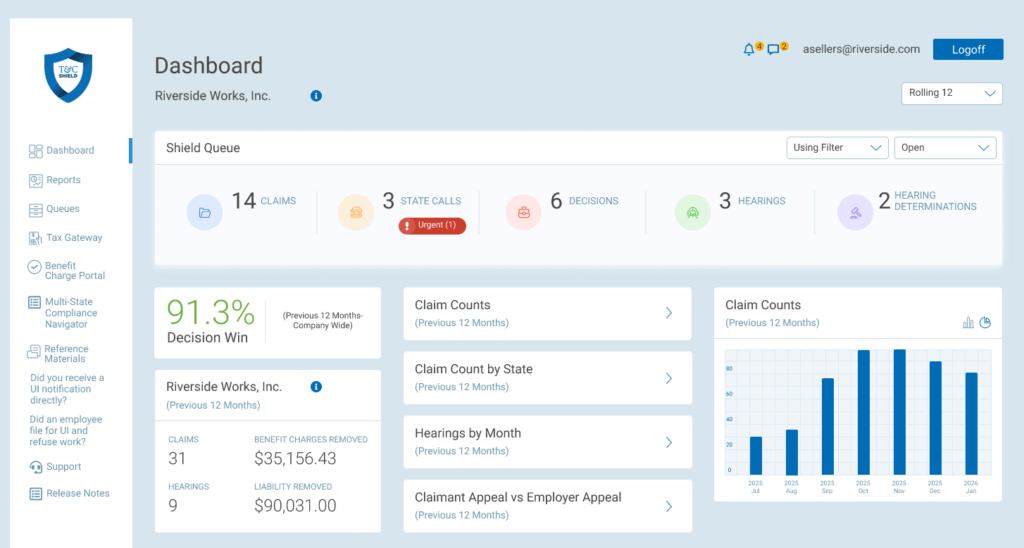1024x548 pixels.
Task: Click the 2025 Dec chart bar
Action: 935,418
